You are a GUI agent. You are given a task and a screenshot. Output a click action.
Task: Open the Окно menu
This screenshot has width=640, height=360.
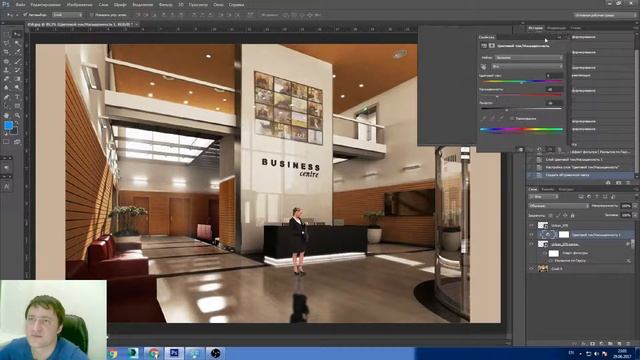218,5
